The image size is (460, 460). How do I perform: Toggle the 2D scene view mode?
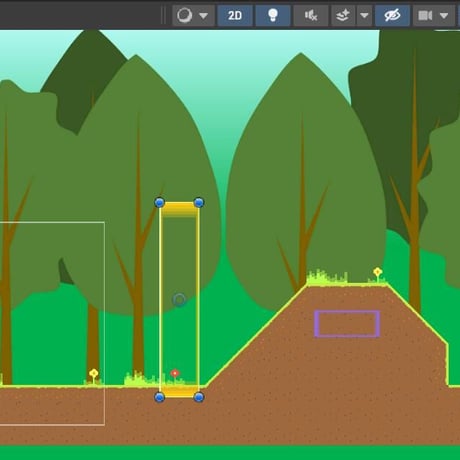click(235, 15)
